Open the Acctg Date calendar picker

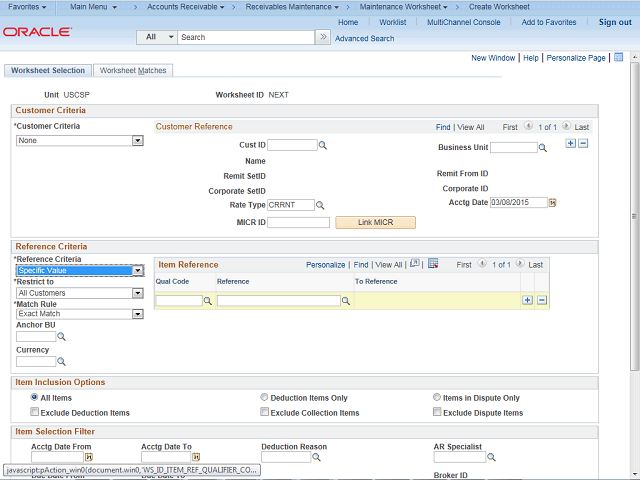point(552,203)
